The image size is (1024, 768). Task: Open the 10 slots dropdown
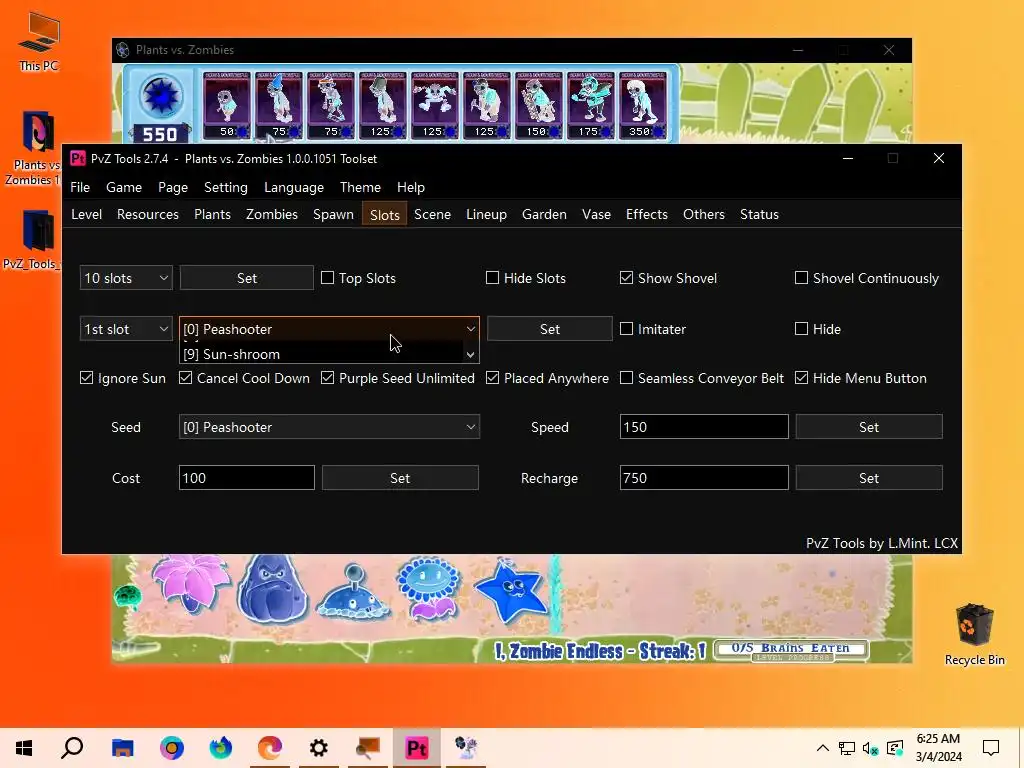(126, 278)
